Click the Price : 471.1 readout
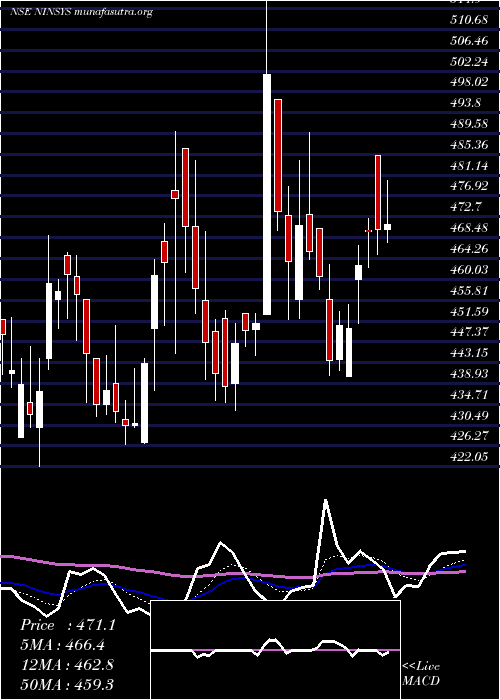The width and height of the screenshot is (500, 700). [68, 625]
